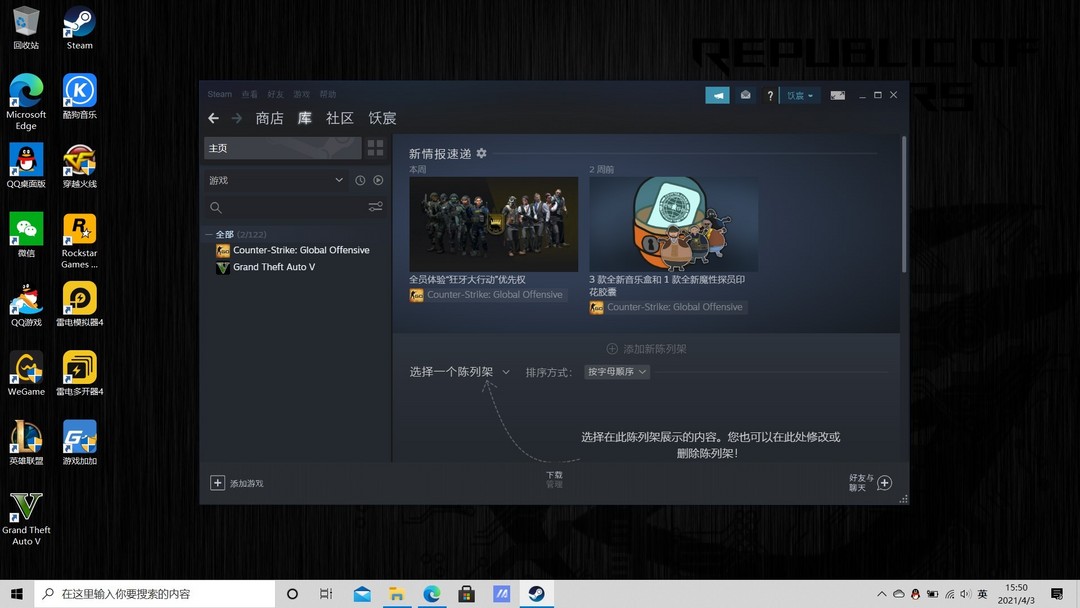Switch library to grid view icon
The width and height of the screenshot is (1080, 608).
375,147
